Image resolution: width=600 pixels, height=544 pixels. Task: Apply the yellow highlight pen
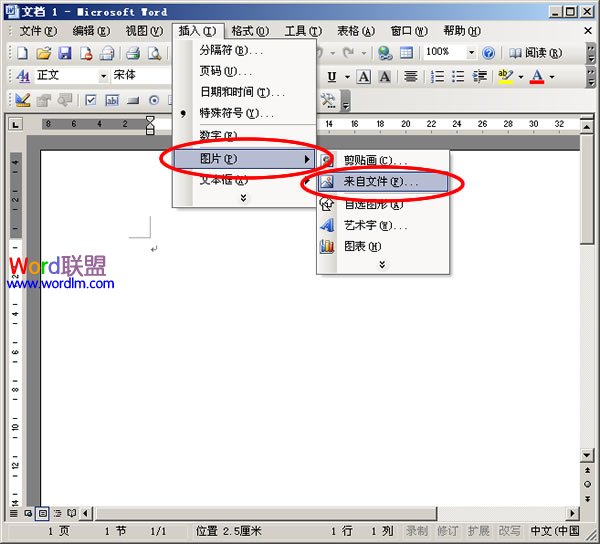pos(505,77)
